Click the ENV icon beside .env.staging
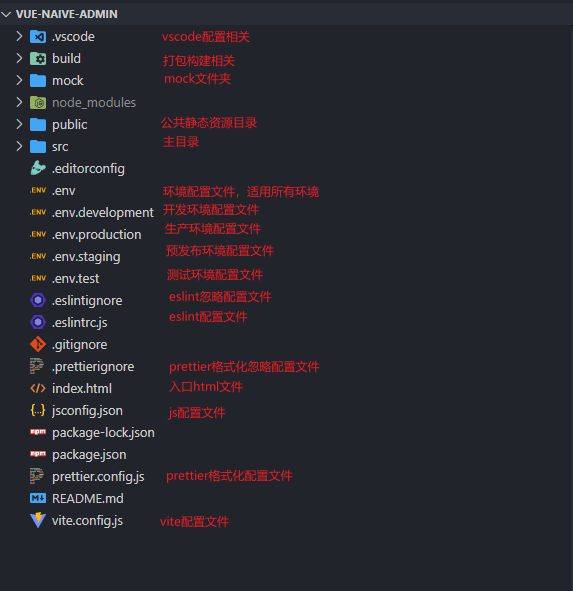 [x=38, y=256]
